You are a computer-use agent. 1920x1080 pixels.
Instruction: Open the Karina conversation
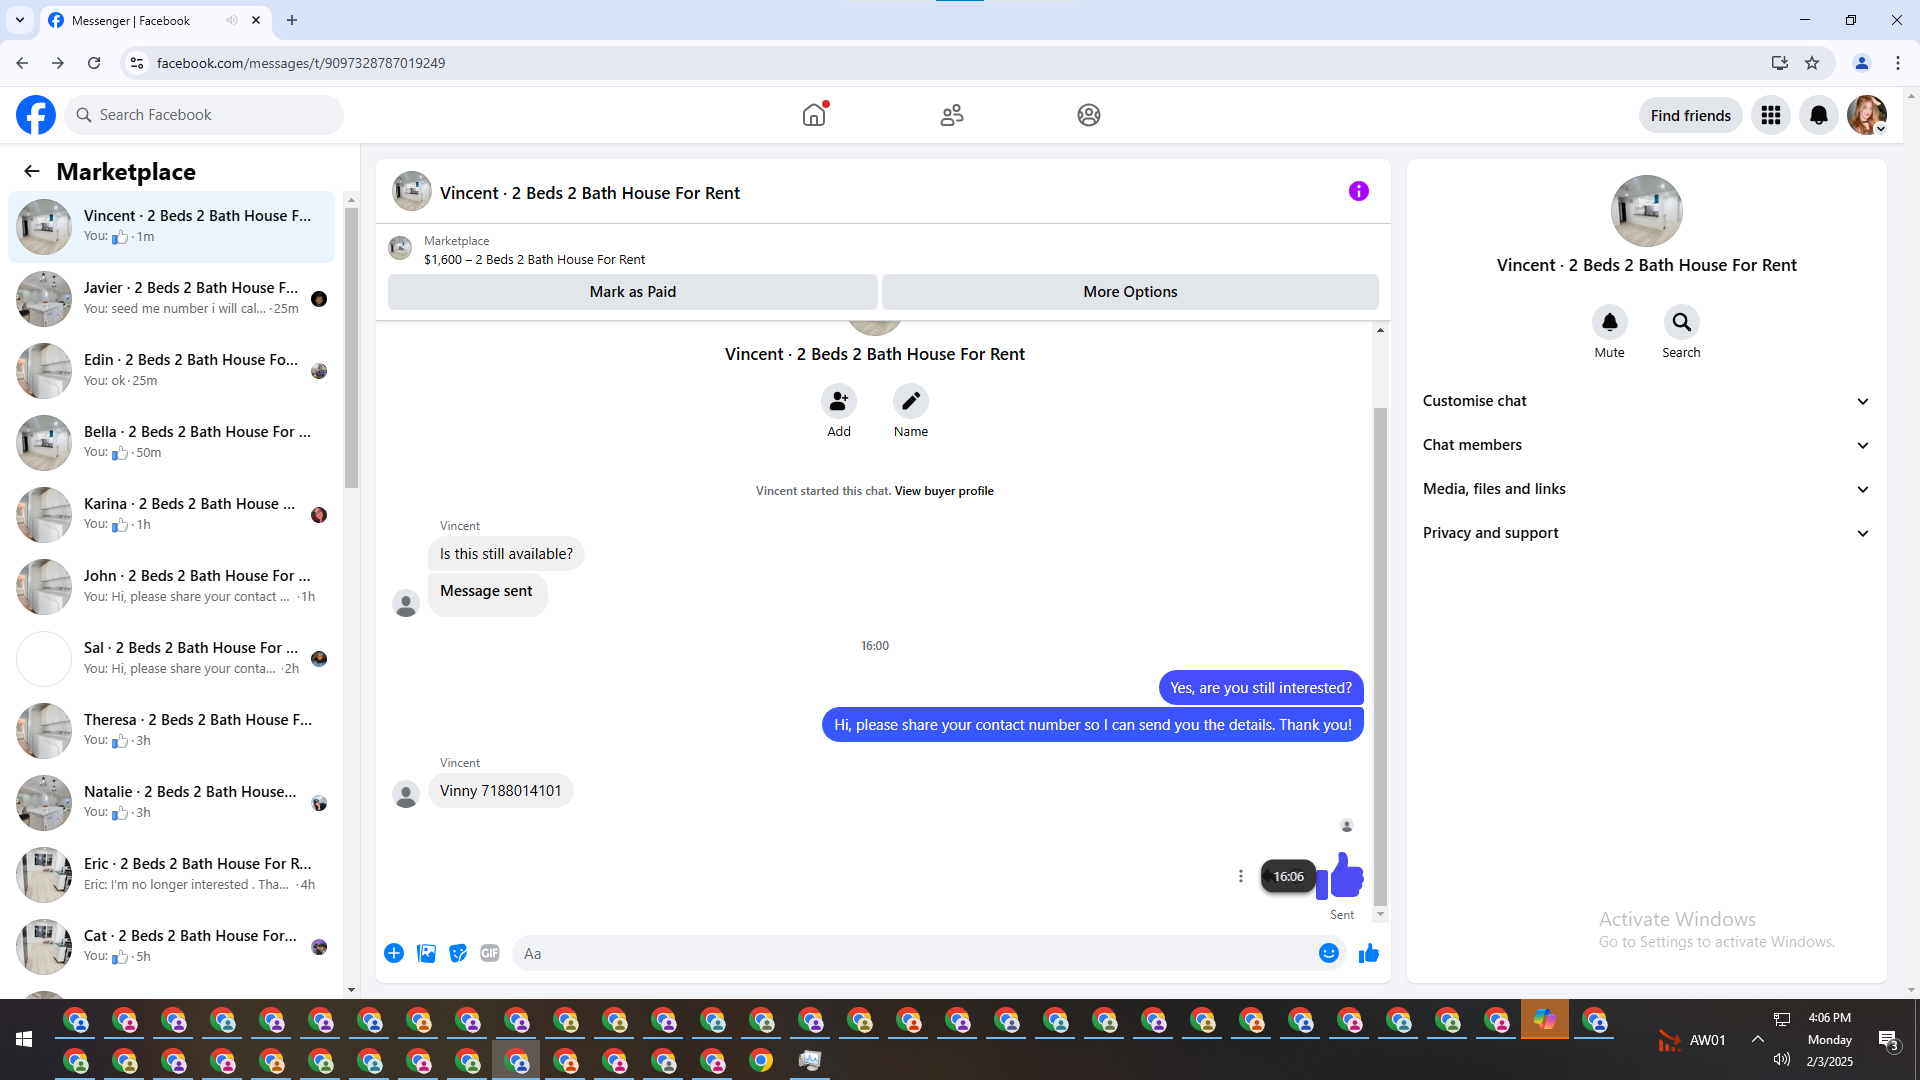[x=172, y=515]
